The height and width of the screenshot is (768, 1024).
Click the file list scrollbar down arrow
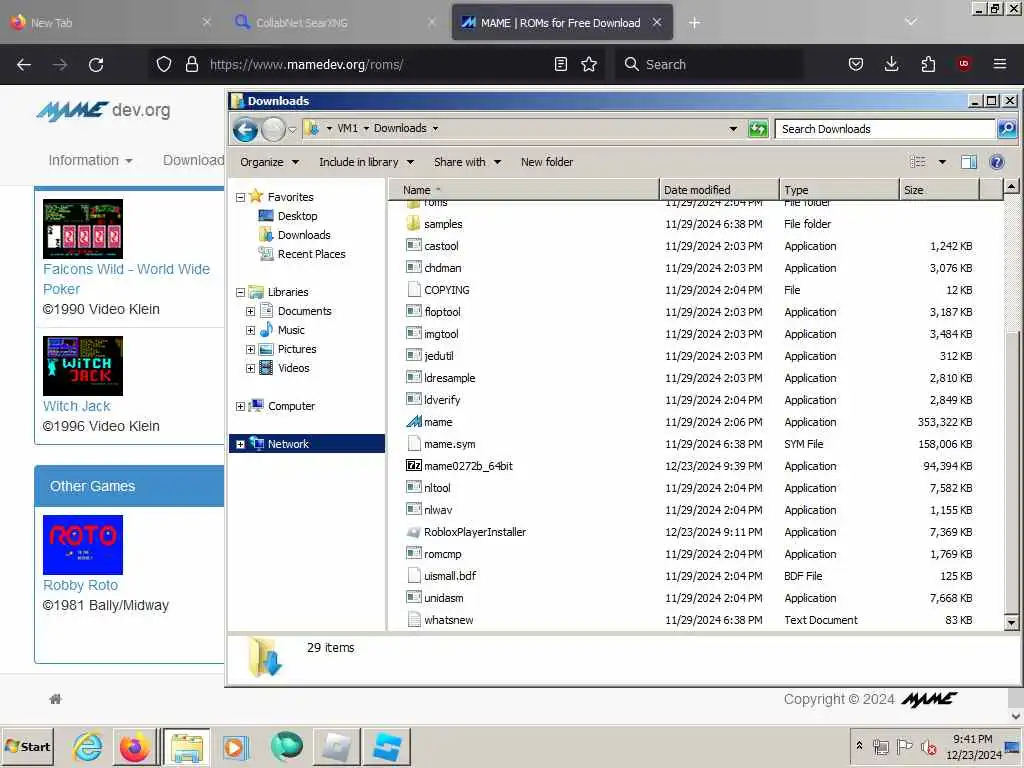[x=1011, y=623]
